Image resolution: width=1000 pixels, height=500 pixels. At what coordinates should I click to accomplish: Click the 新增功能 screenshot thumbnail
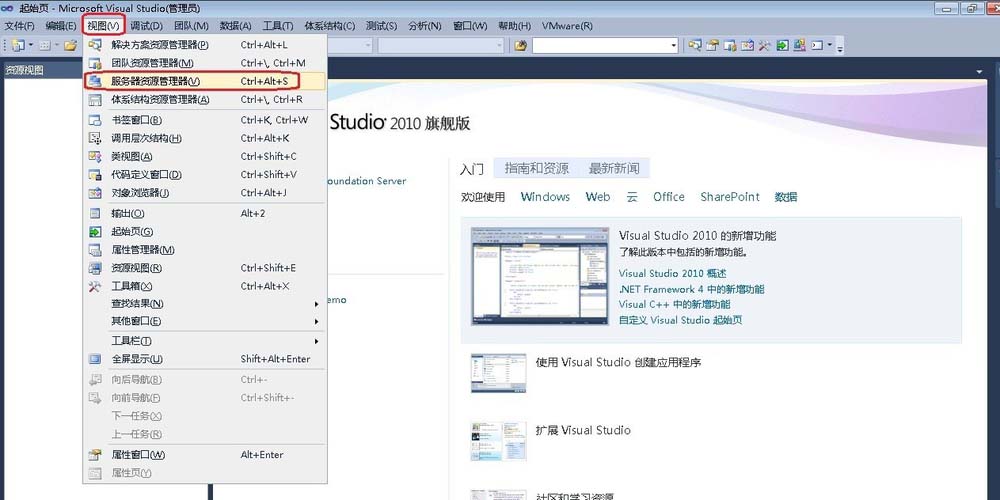(x=540, y=276)
